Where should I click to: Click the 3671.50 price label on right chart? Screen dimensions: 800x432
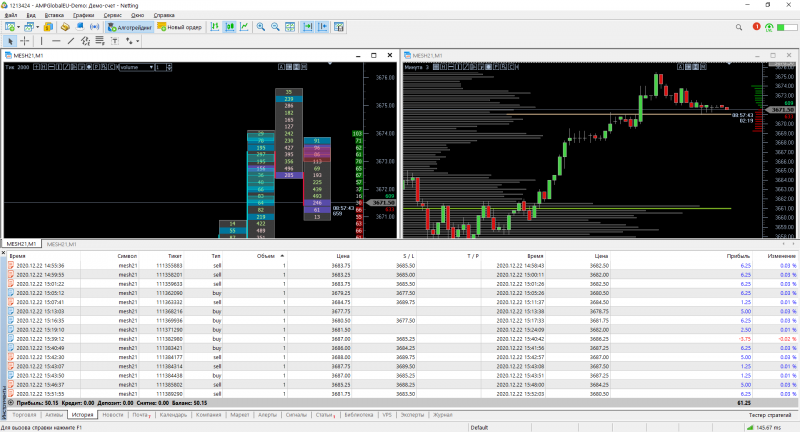[782, 110]
